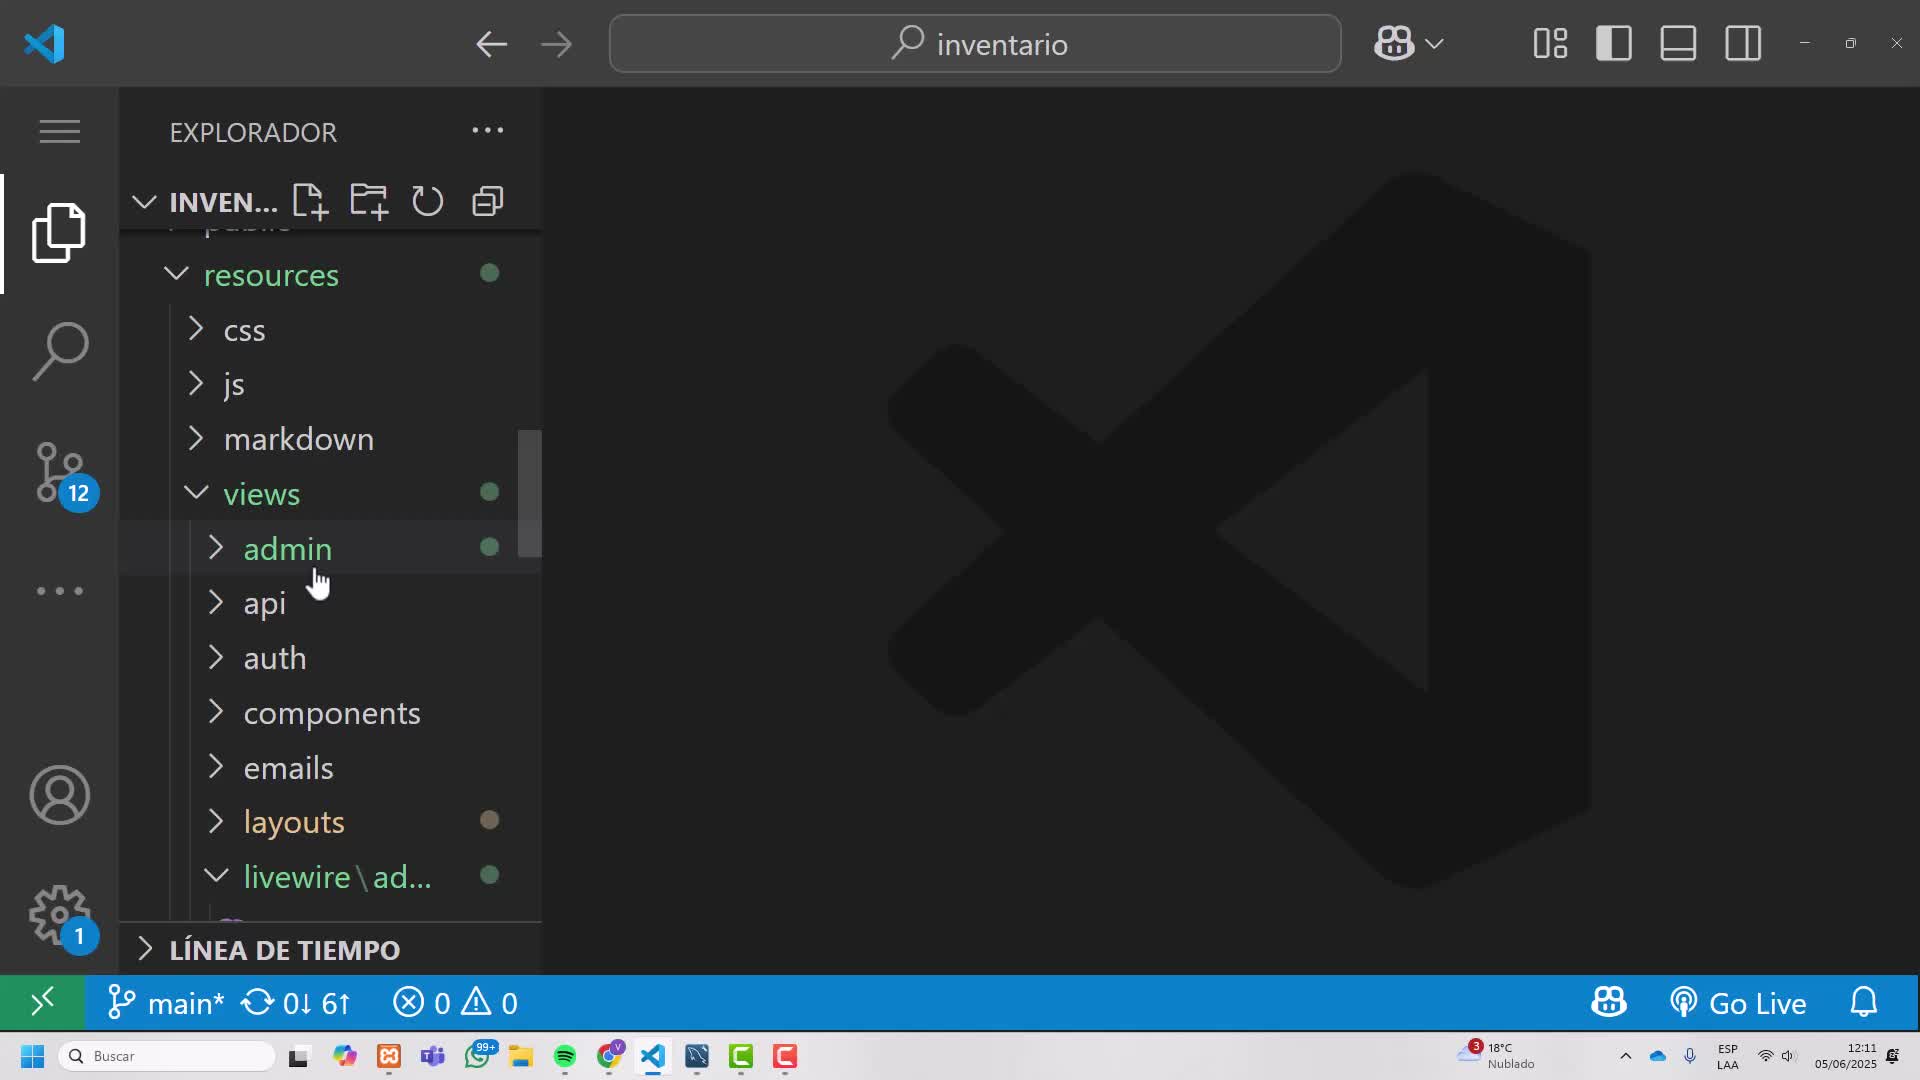1920x1080 pixels.
Task: Open MySQL Workbench from the taskbar
Action: point(697,1056)
